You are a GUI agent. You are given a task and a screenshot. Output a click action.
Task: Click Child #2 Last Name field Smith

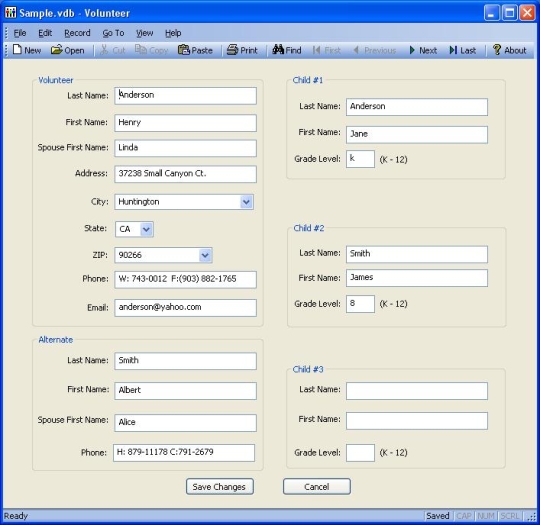point(417,254)
